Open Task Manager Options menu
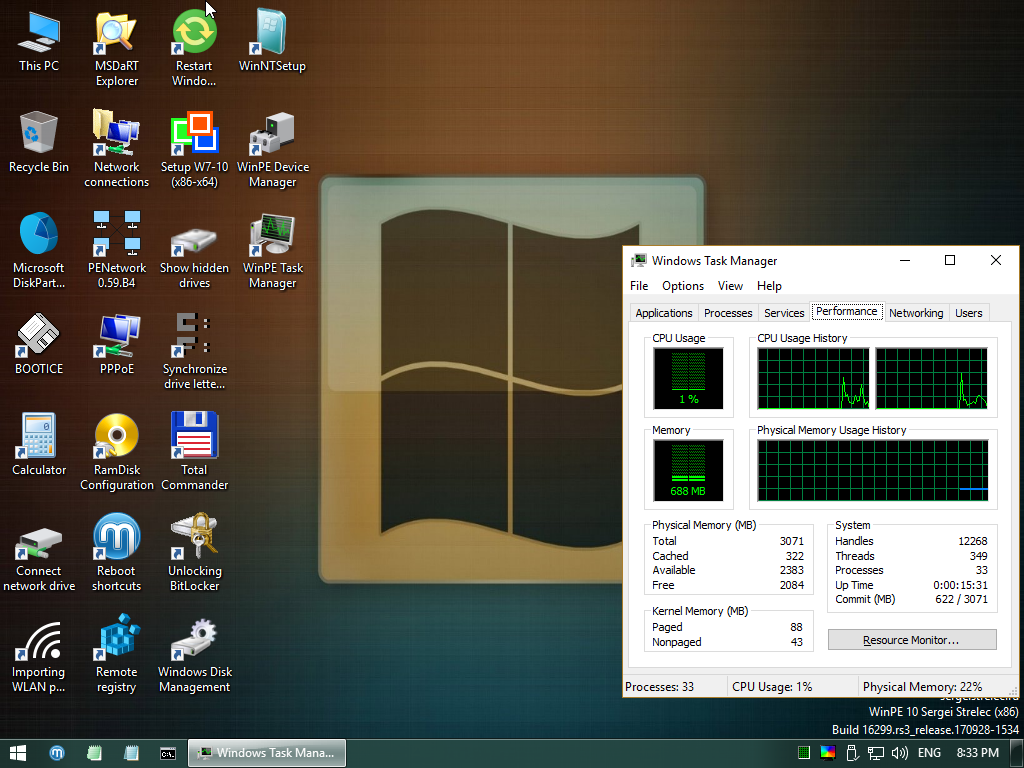Viewport: 1024px width, 768px height. (x=682, y=286)
